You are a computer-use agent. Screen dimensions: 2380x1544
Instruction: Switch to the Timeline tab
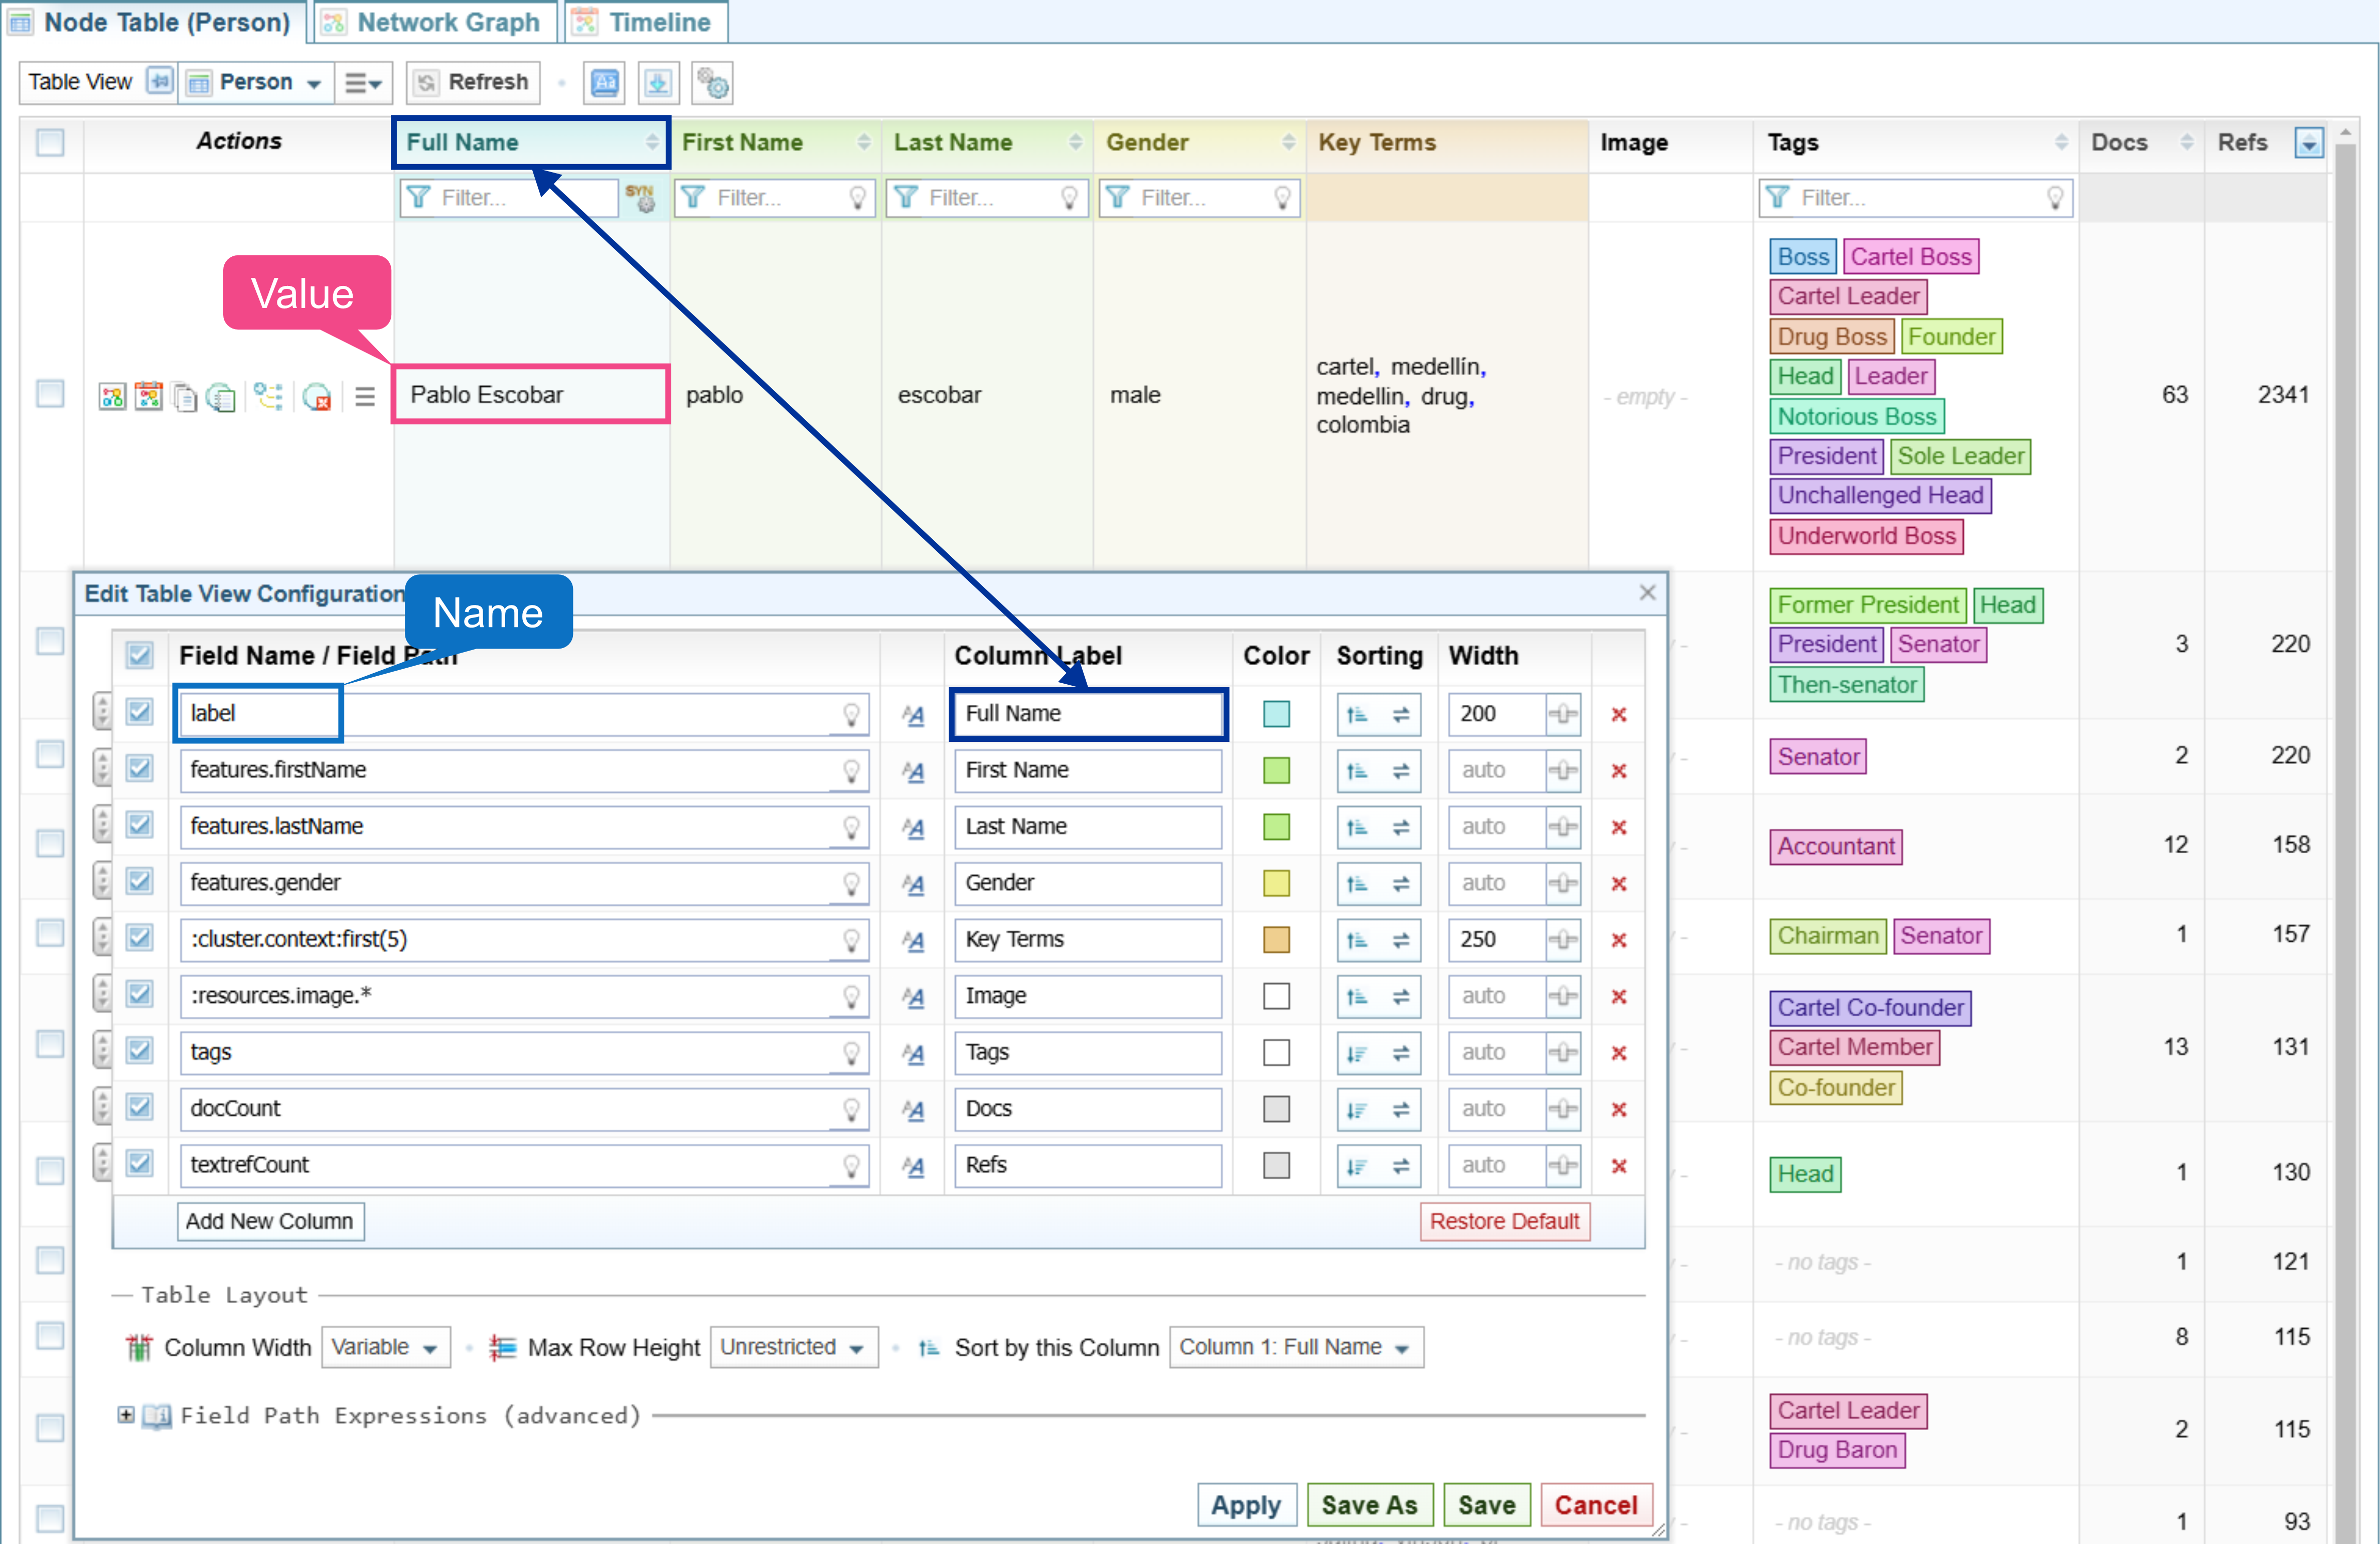click(646, 22)
